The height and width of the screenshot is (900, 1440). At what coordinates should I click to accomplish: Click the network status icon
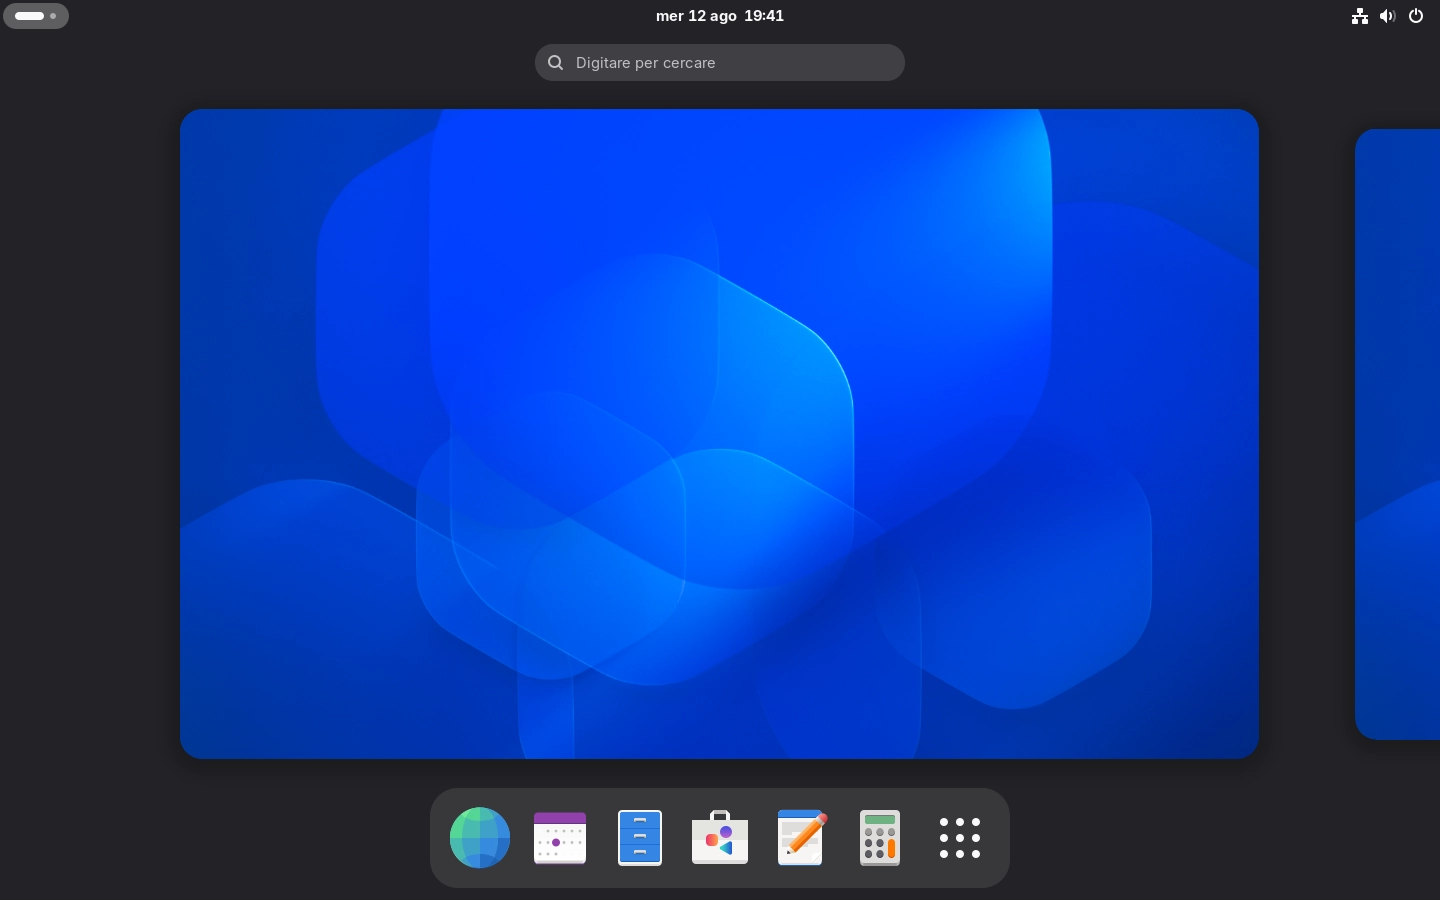[1360, 16]
